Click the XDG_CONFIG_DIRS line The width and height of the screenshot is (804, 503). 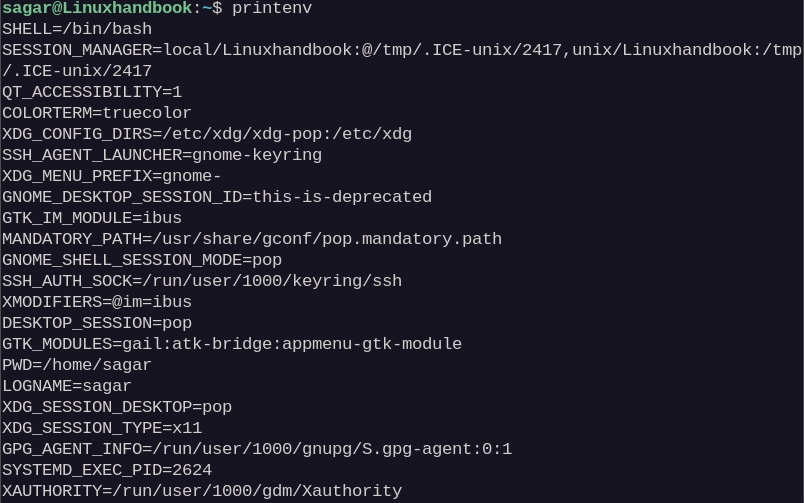point(207,134)
